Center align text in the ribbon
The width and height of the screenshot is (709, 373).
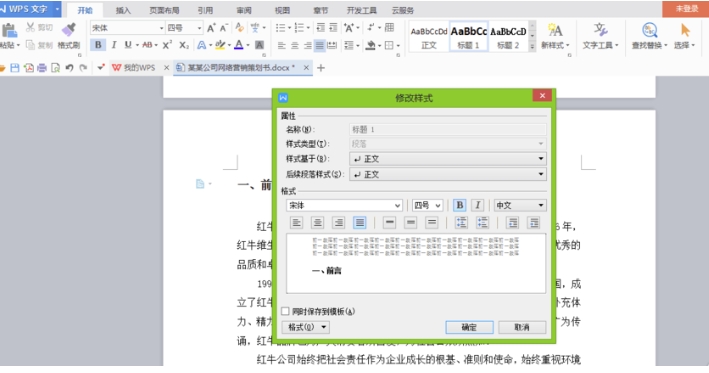pos(295,45)
